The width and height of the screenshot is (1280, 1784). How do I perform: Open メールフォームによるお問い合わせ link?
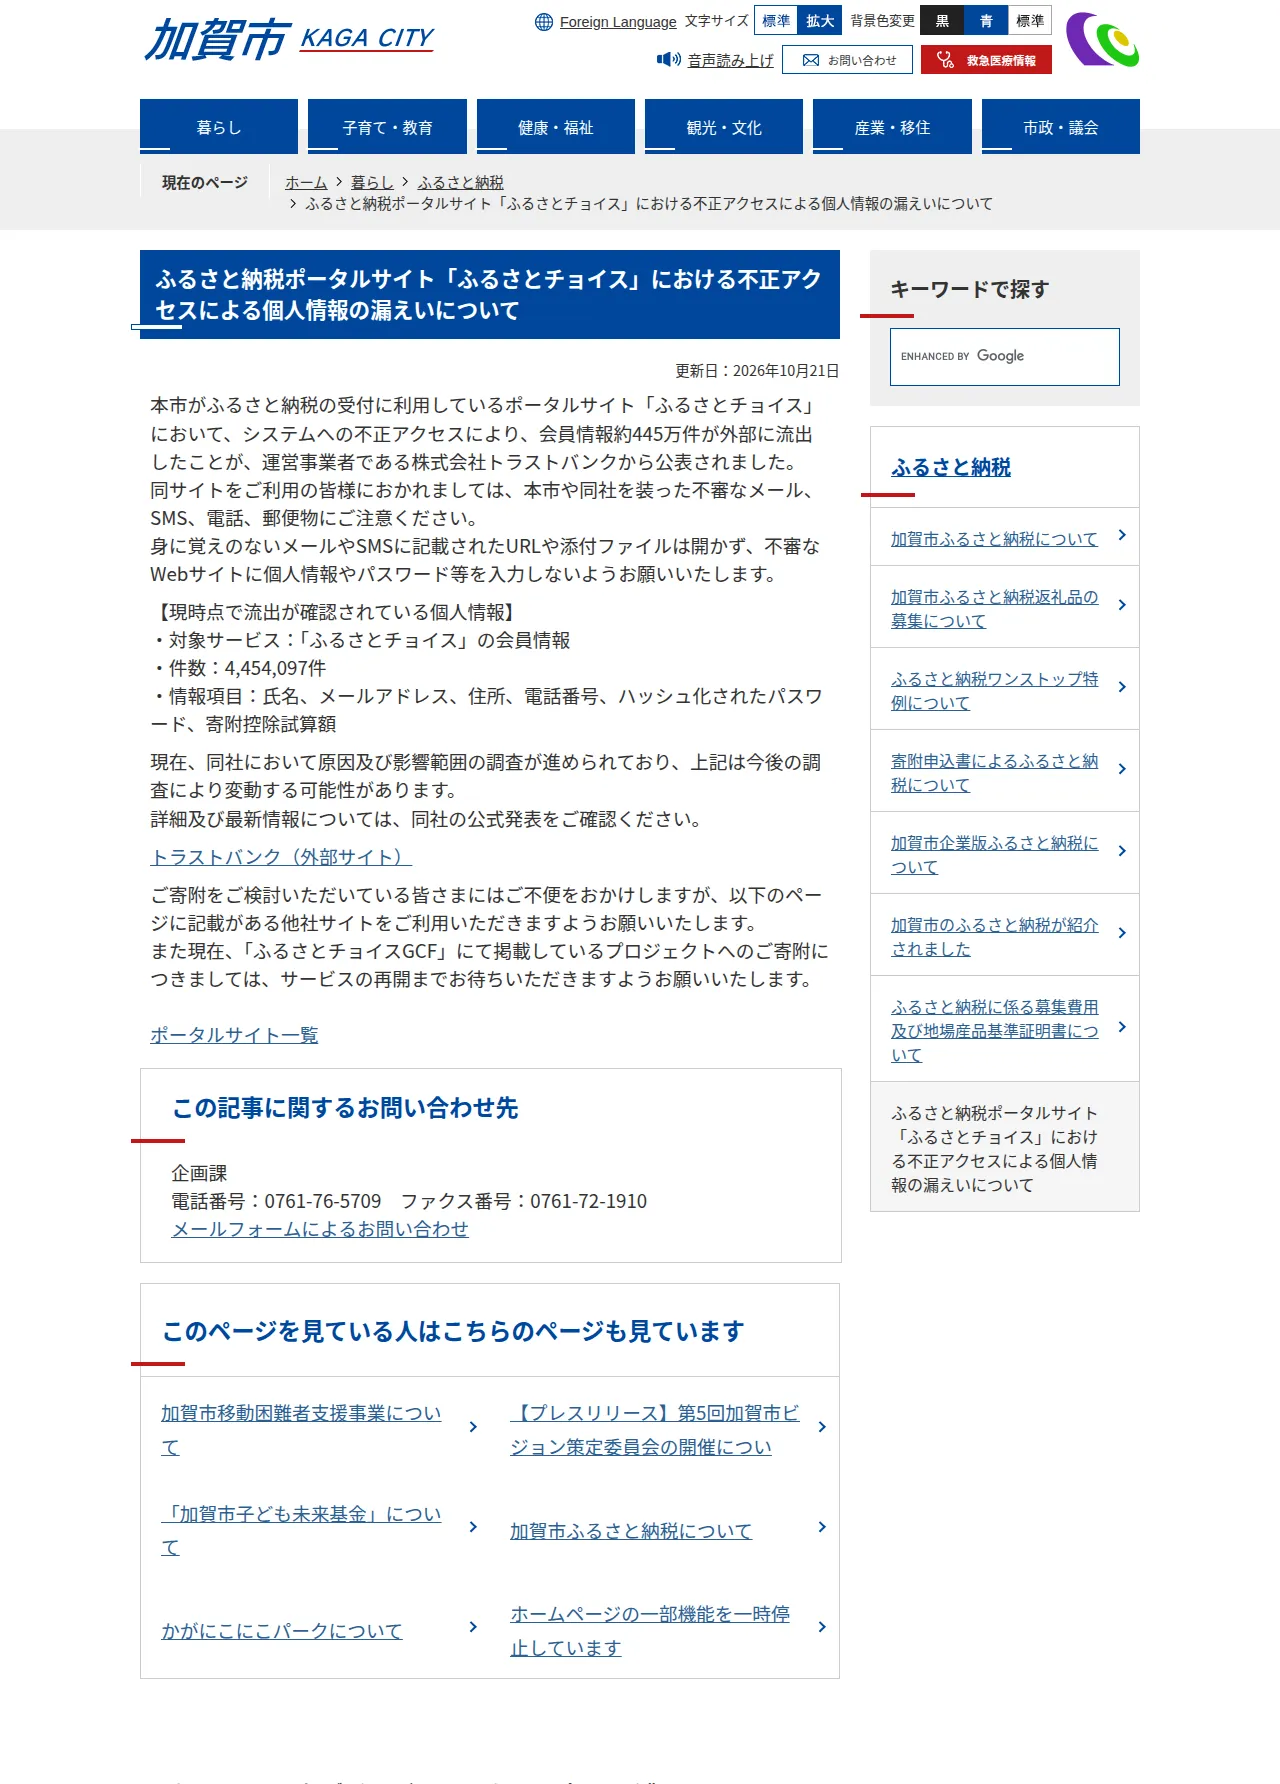(x=320, y=1229)
